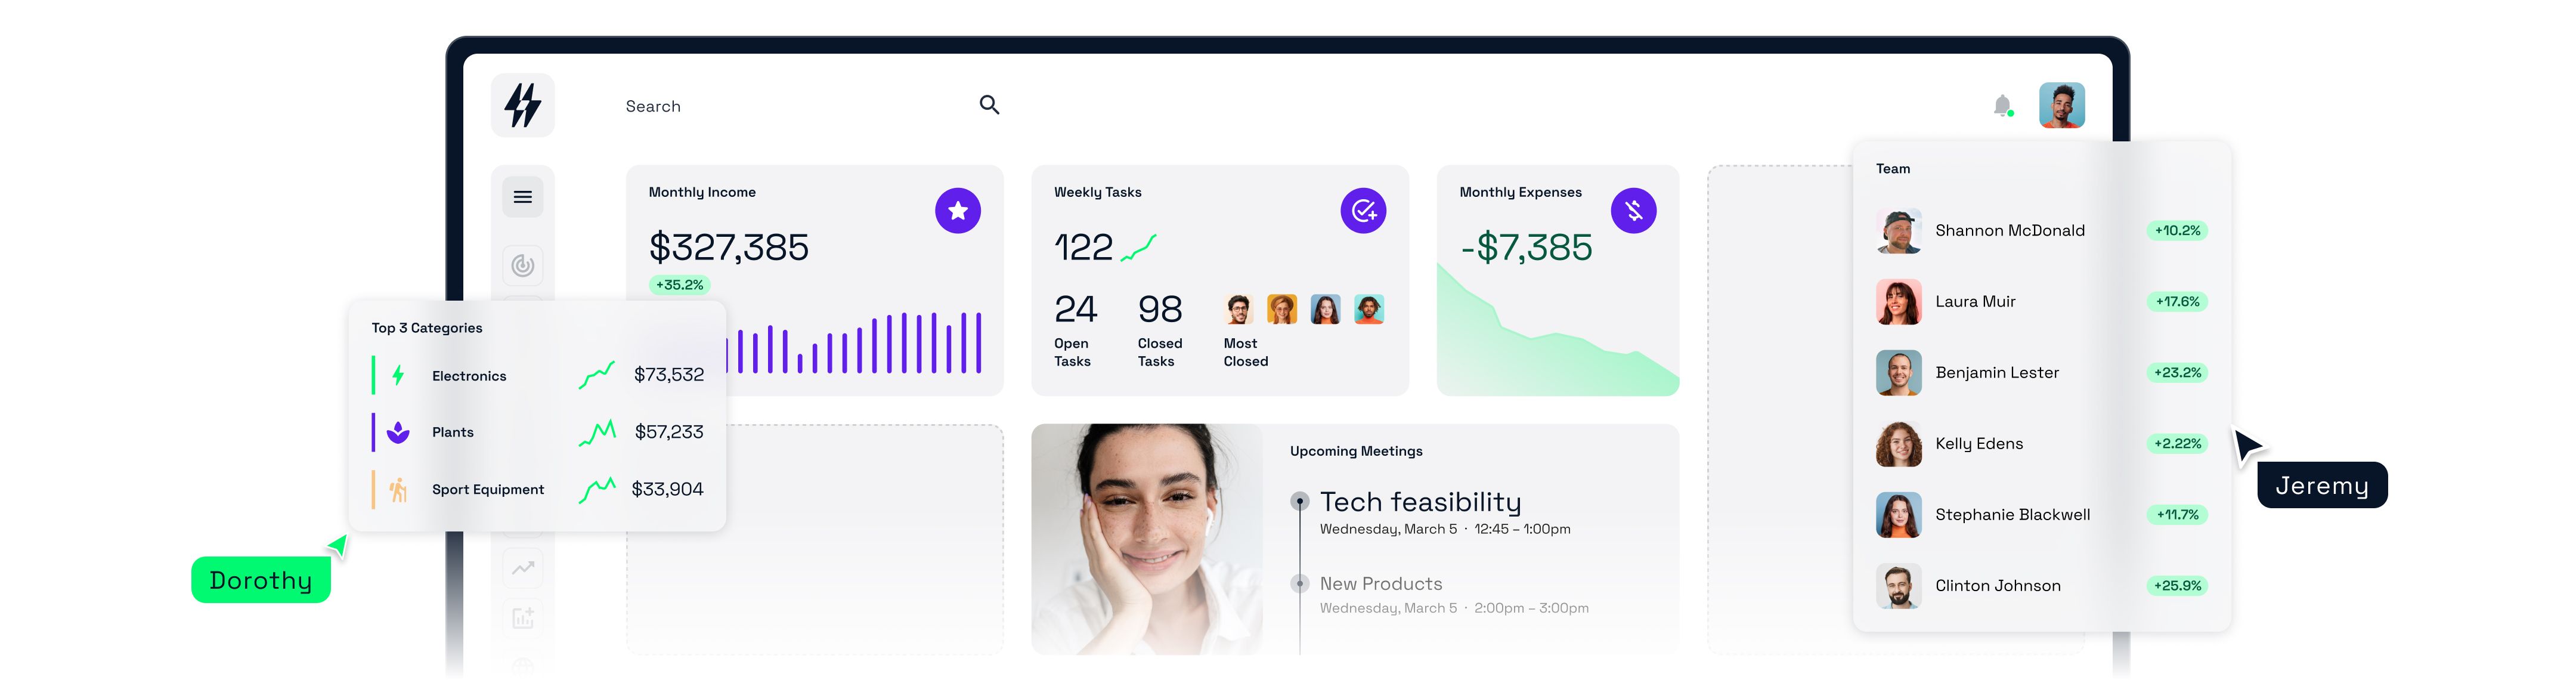
Task: Click the Sport Equipment hiker icon
Action: pyautogui.click(x=398, y=489)
